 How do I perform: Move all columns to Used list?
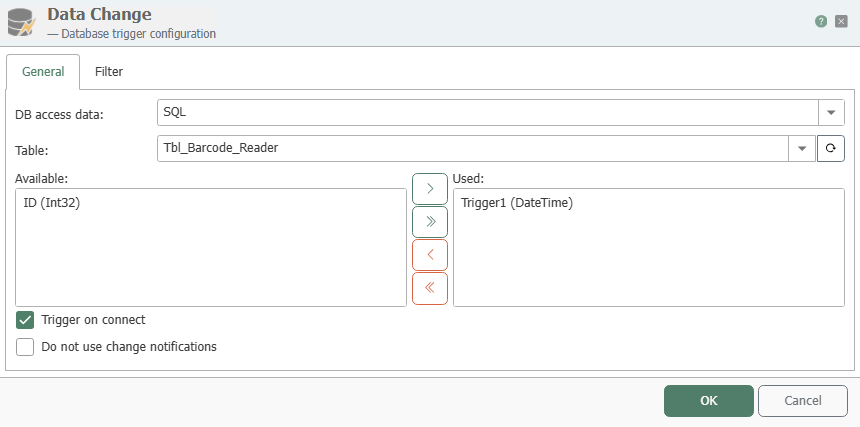(430, 221)
